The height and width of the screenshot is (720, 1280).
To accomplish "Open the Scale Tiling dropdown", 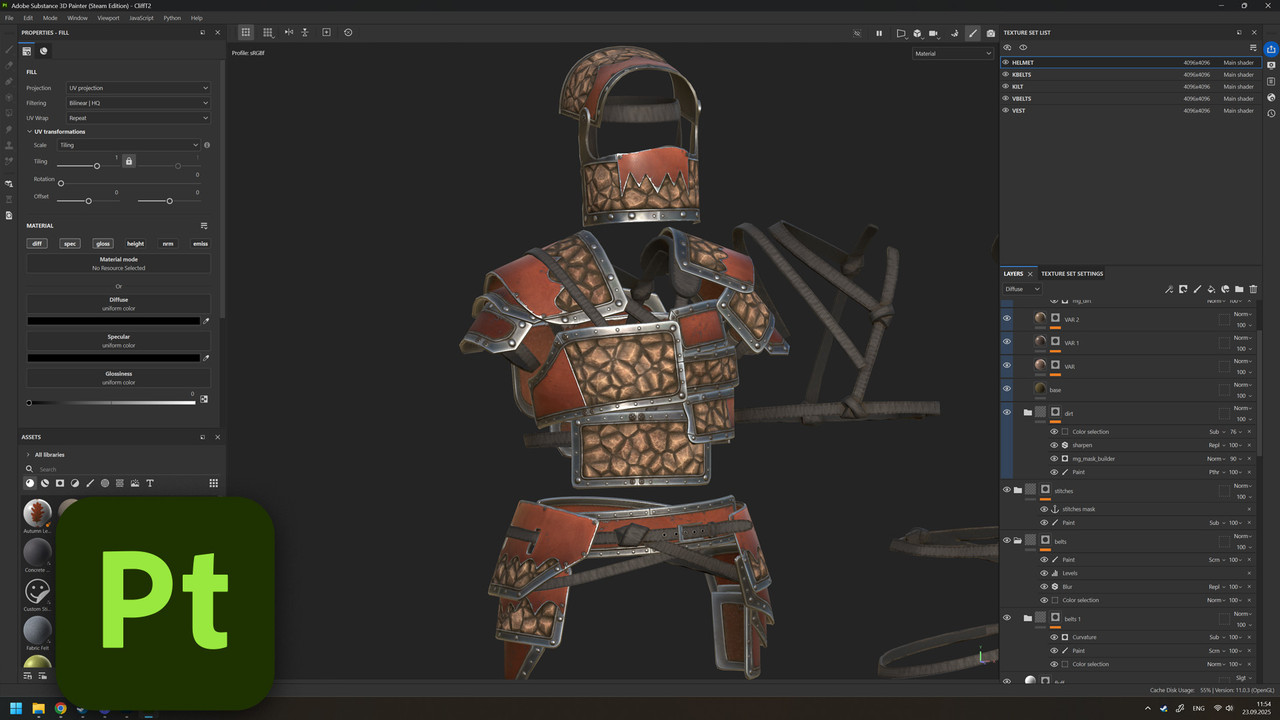I will 128,145.
